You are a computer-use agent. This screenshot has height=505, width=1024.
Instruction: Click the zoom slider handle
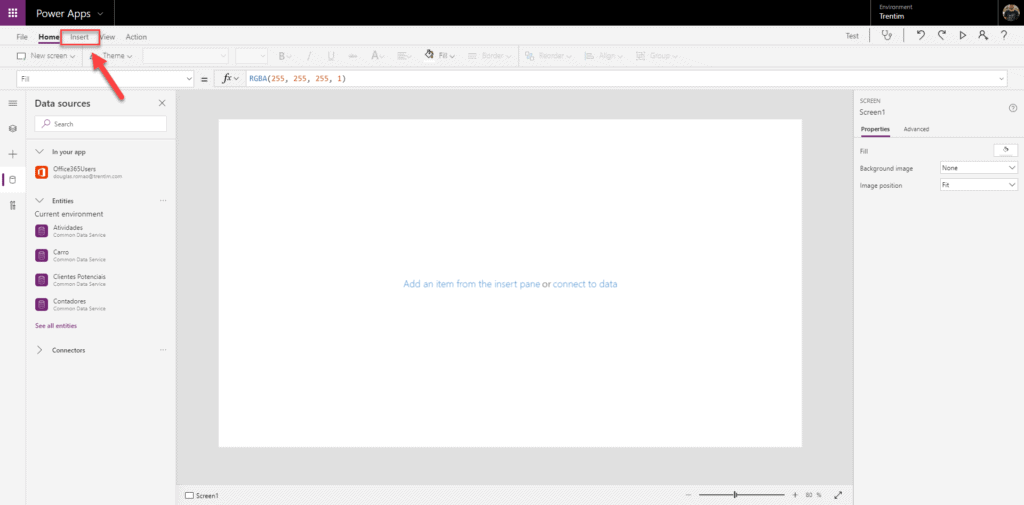pos(735,494)
